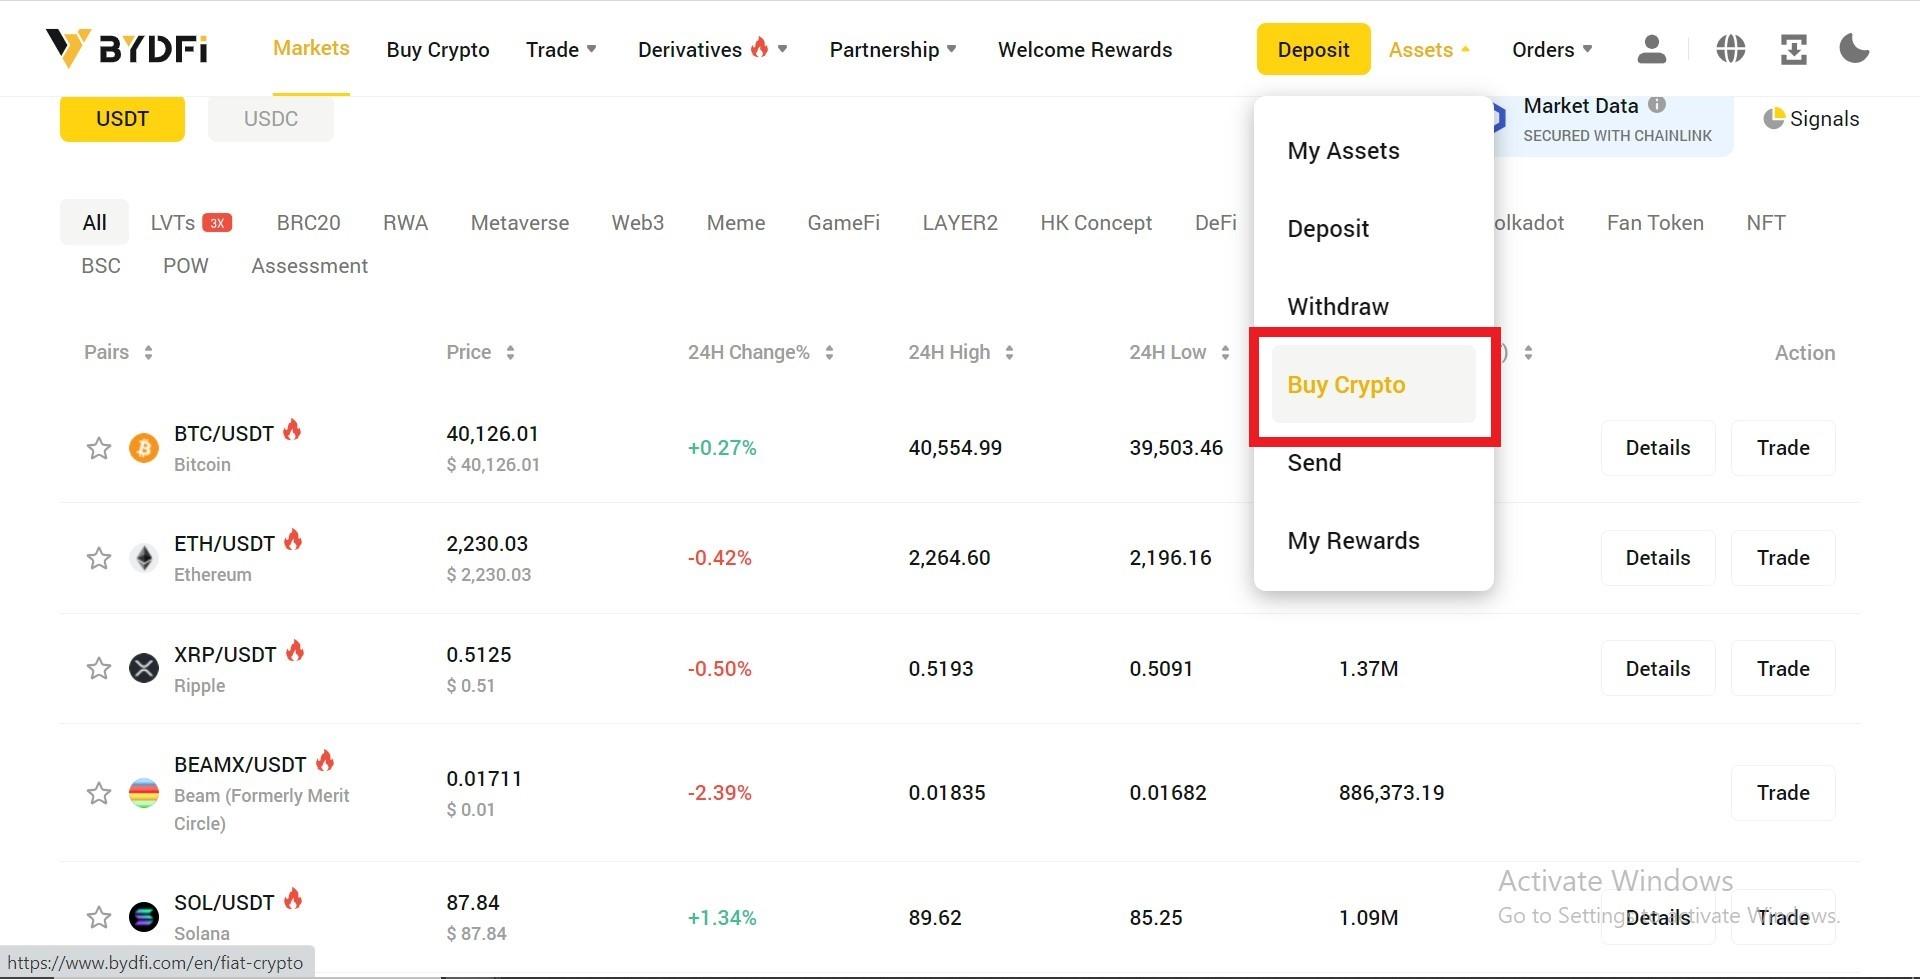Select Buy Crypto in Assets dropdown
The width and height of the screenshot is (1920, 979).
click(x=1373, y=385)
